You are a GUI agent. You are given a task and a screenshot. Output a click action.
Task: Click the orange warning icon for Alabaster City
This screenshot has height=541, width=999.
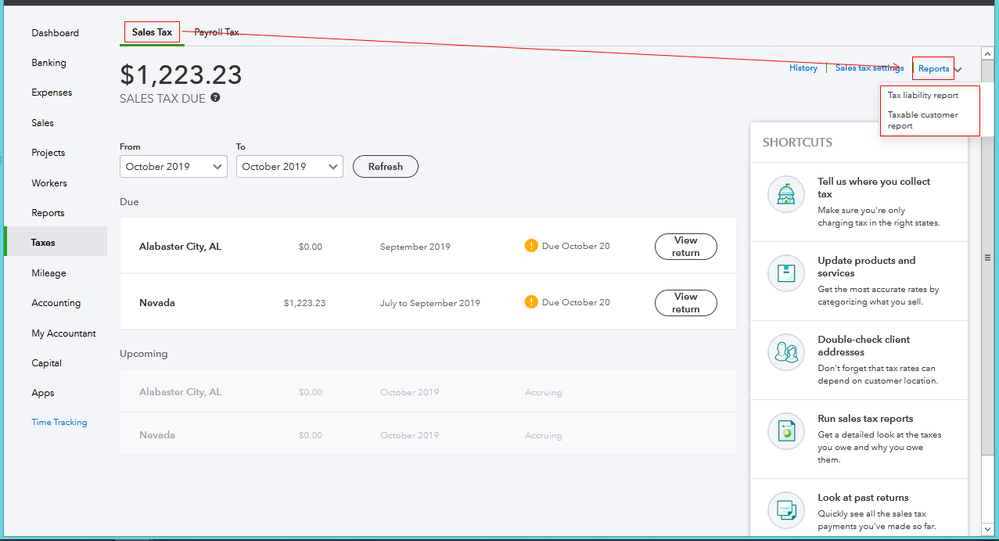[x=531, y=245]
